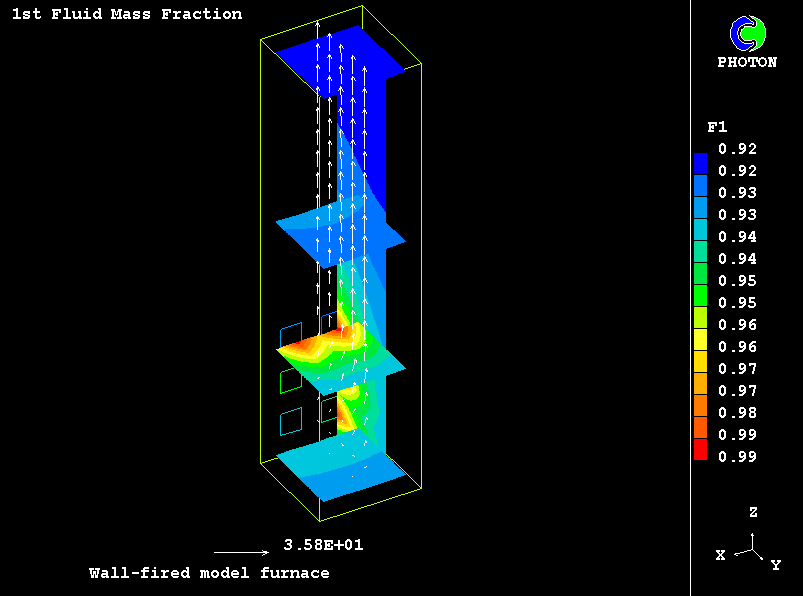Click the PHOTON text under the logo
Image resolution: width=803 pixels, height=596 pixels.
click(747, 62)
